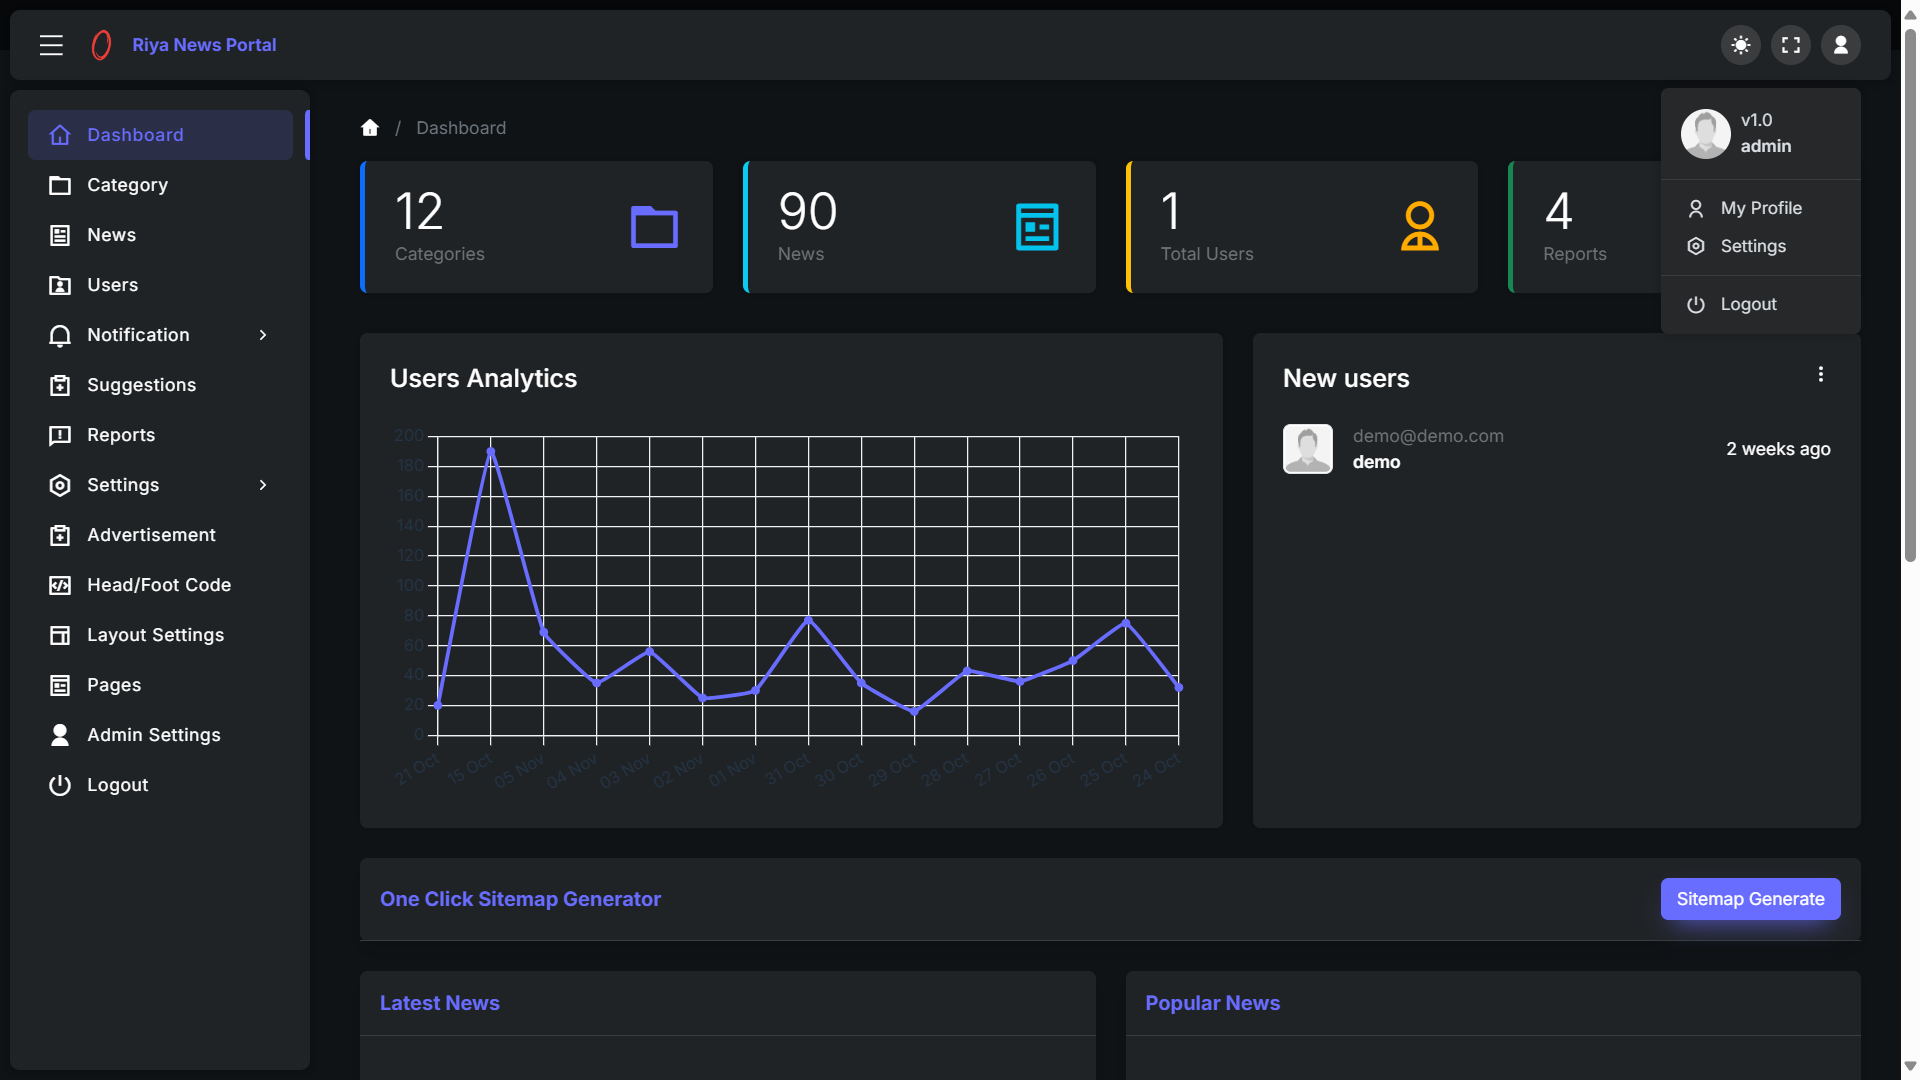This screenshot has height=1080, width=1920.
Task: Select My Profile from the user dropdown
Action: coord(1760,208)
